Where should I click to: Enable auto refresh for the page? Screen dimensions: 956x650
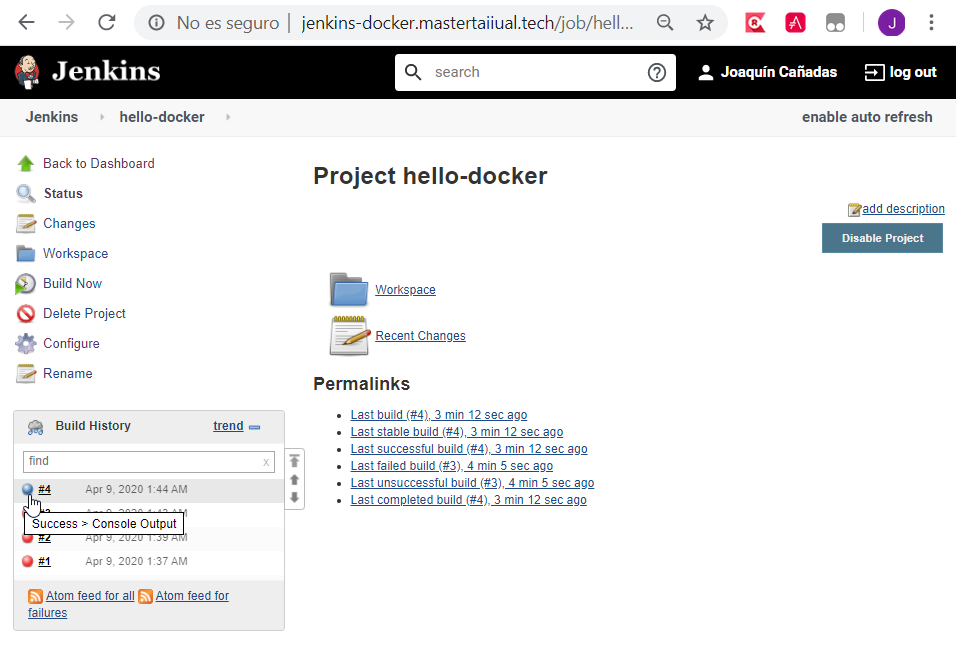[866, 117]
